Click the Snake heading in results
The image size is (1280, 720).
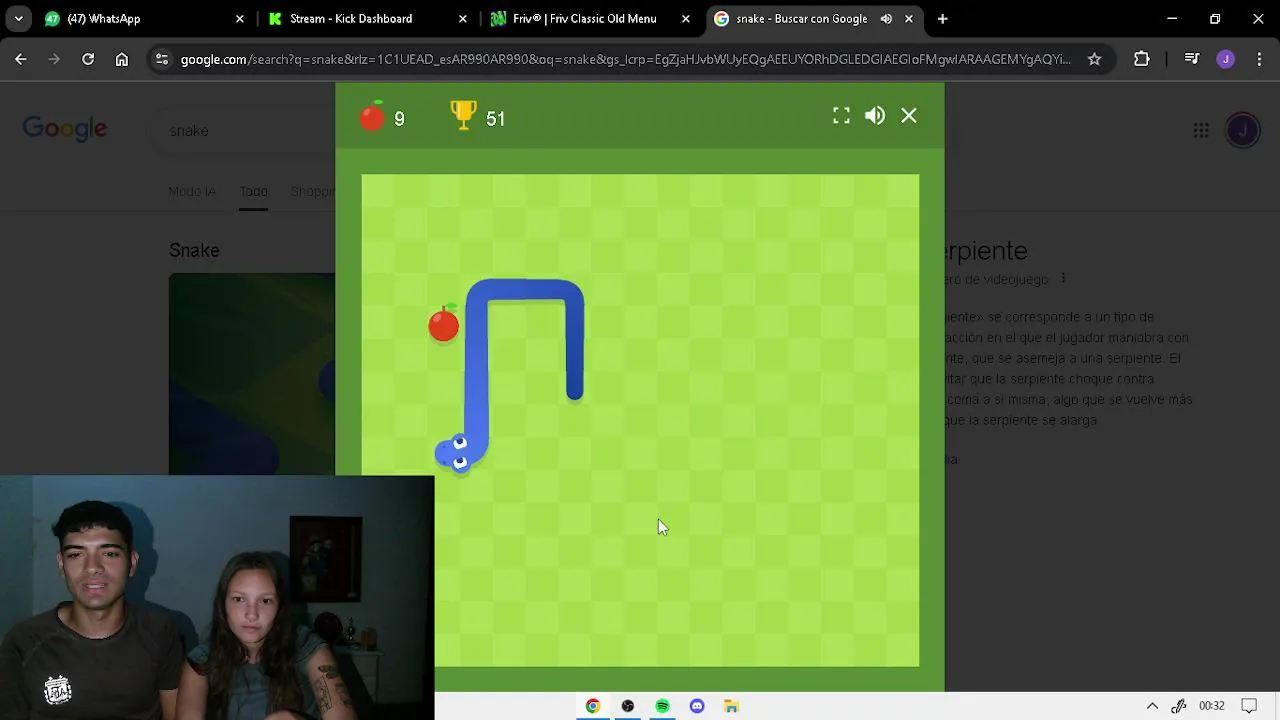pyautogui.click(x=194, y=250)
